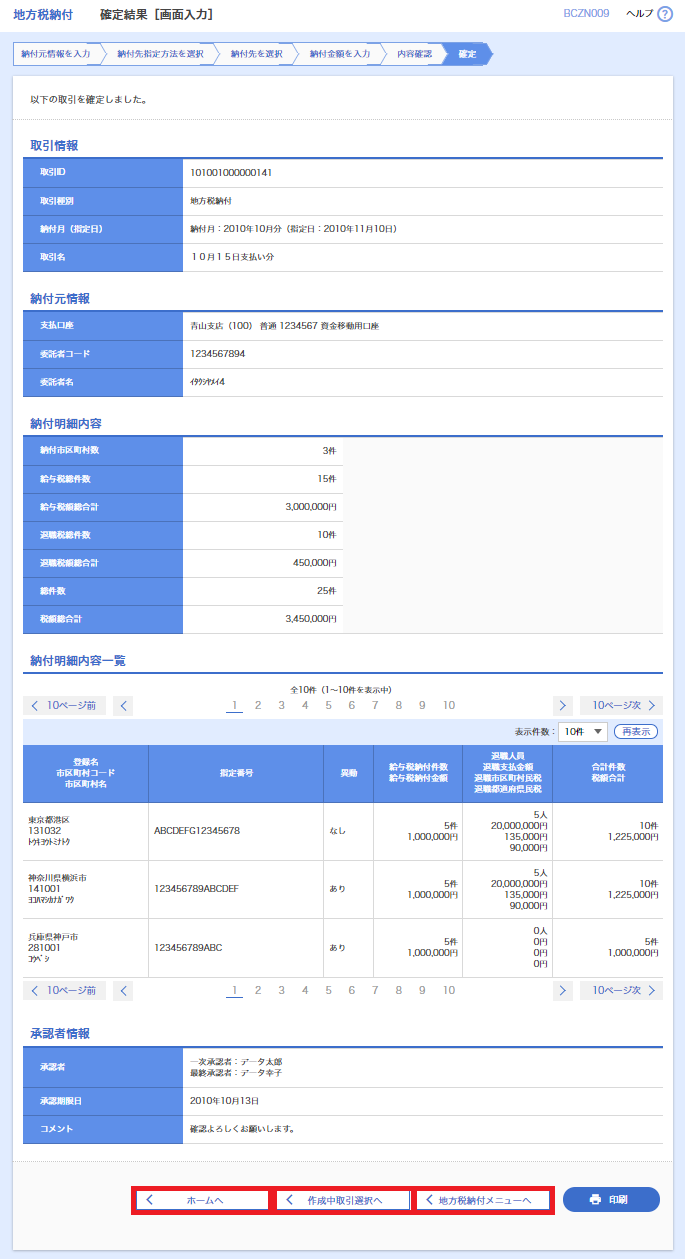Click the 納付先を選択 step
685x1259 pixels.
click(x=256, y=54)
